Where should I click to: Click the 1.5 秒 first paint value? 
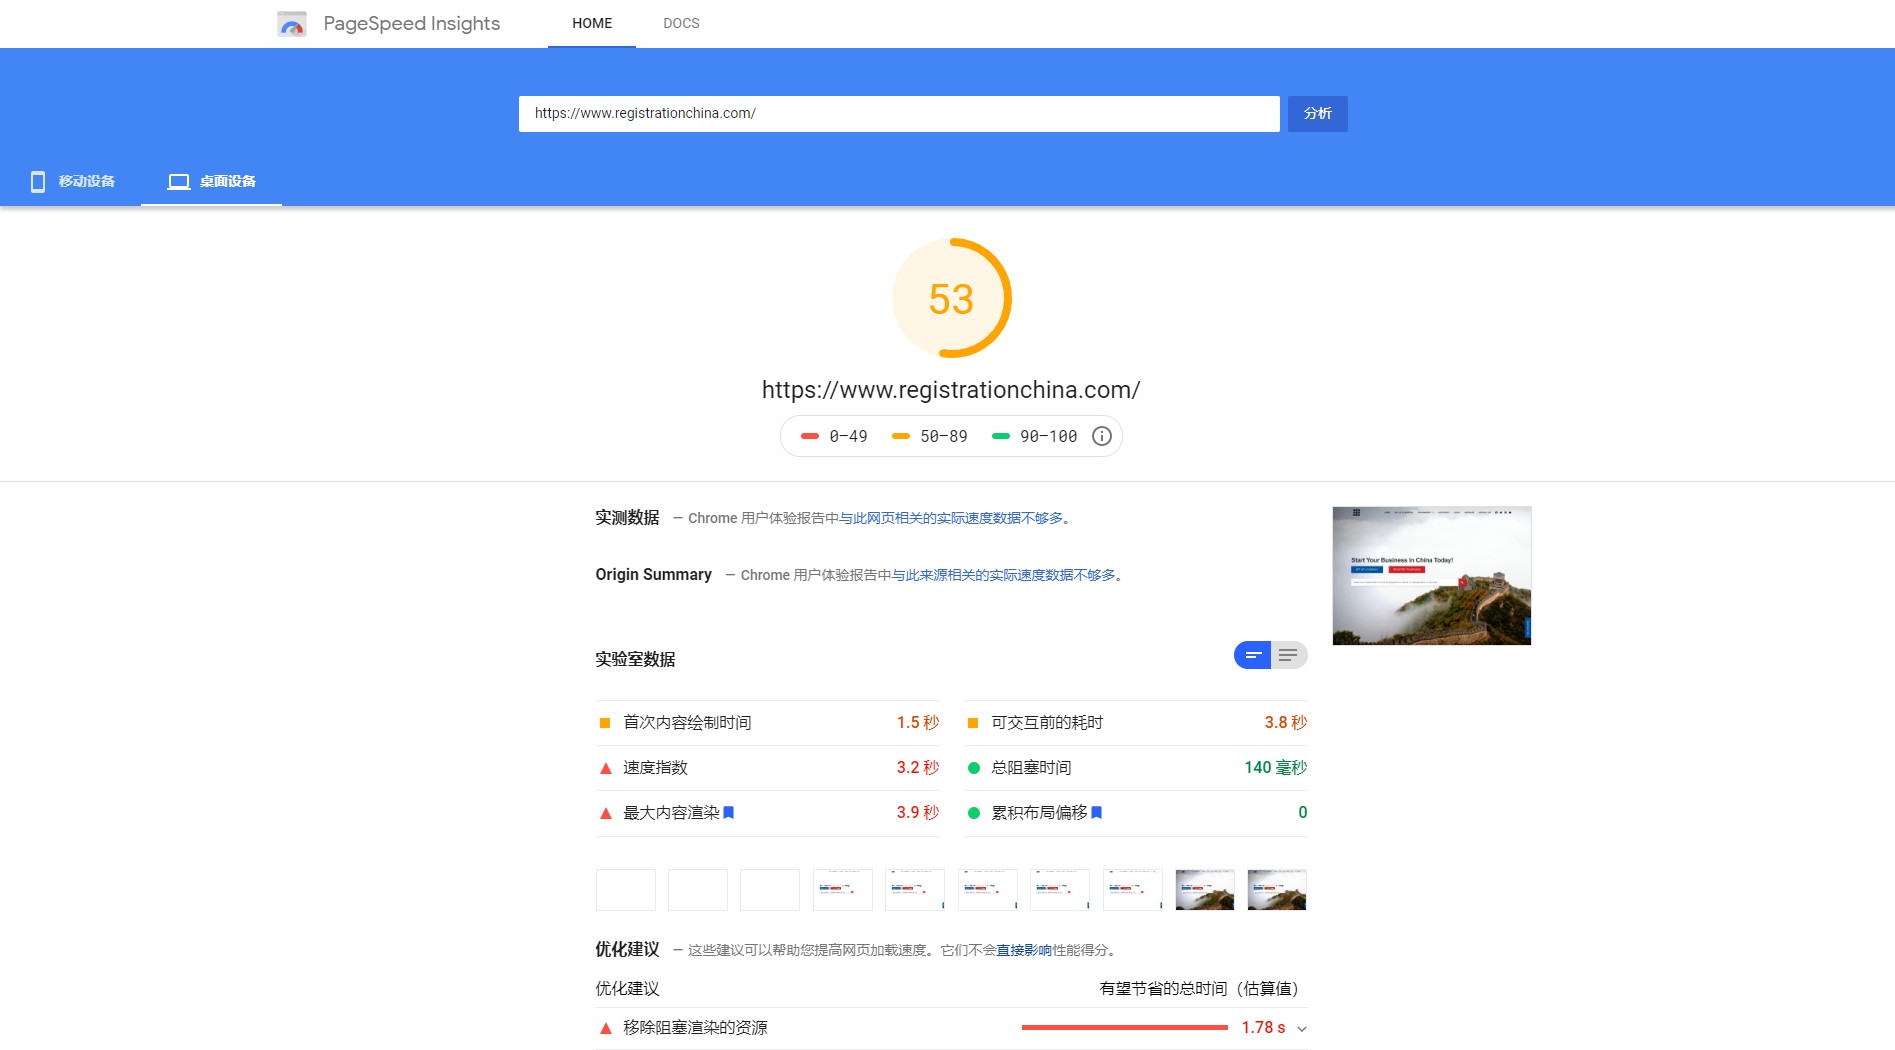point(917,723)
